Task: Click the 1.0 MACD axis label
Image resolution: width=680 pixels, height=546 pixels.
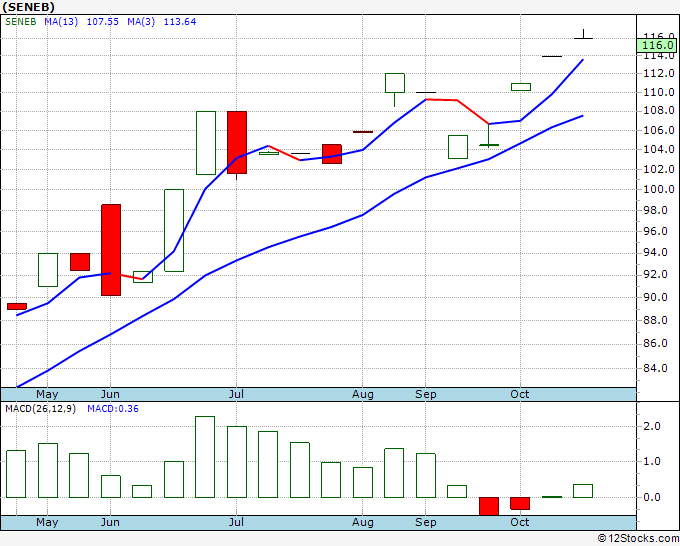Action: 652,461
